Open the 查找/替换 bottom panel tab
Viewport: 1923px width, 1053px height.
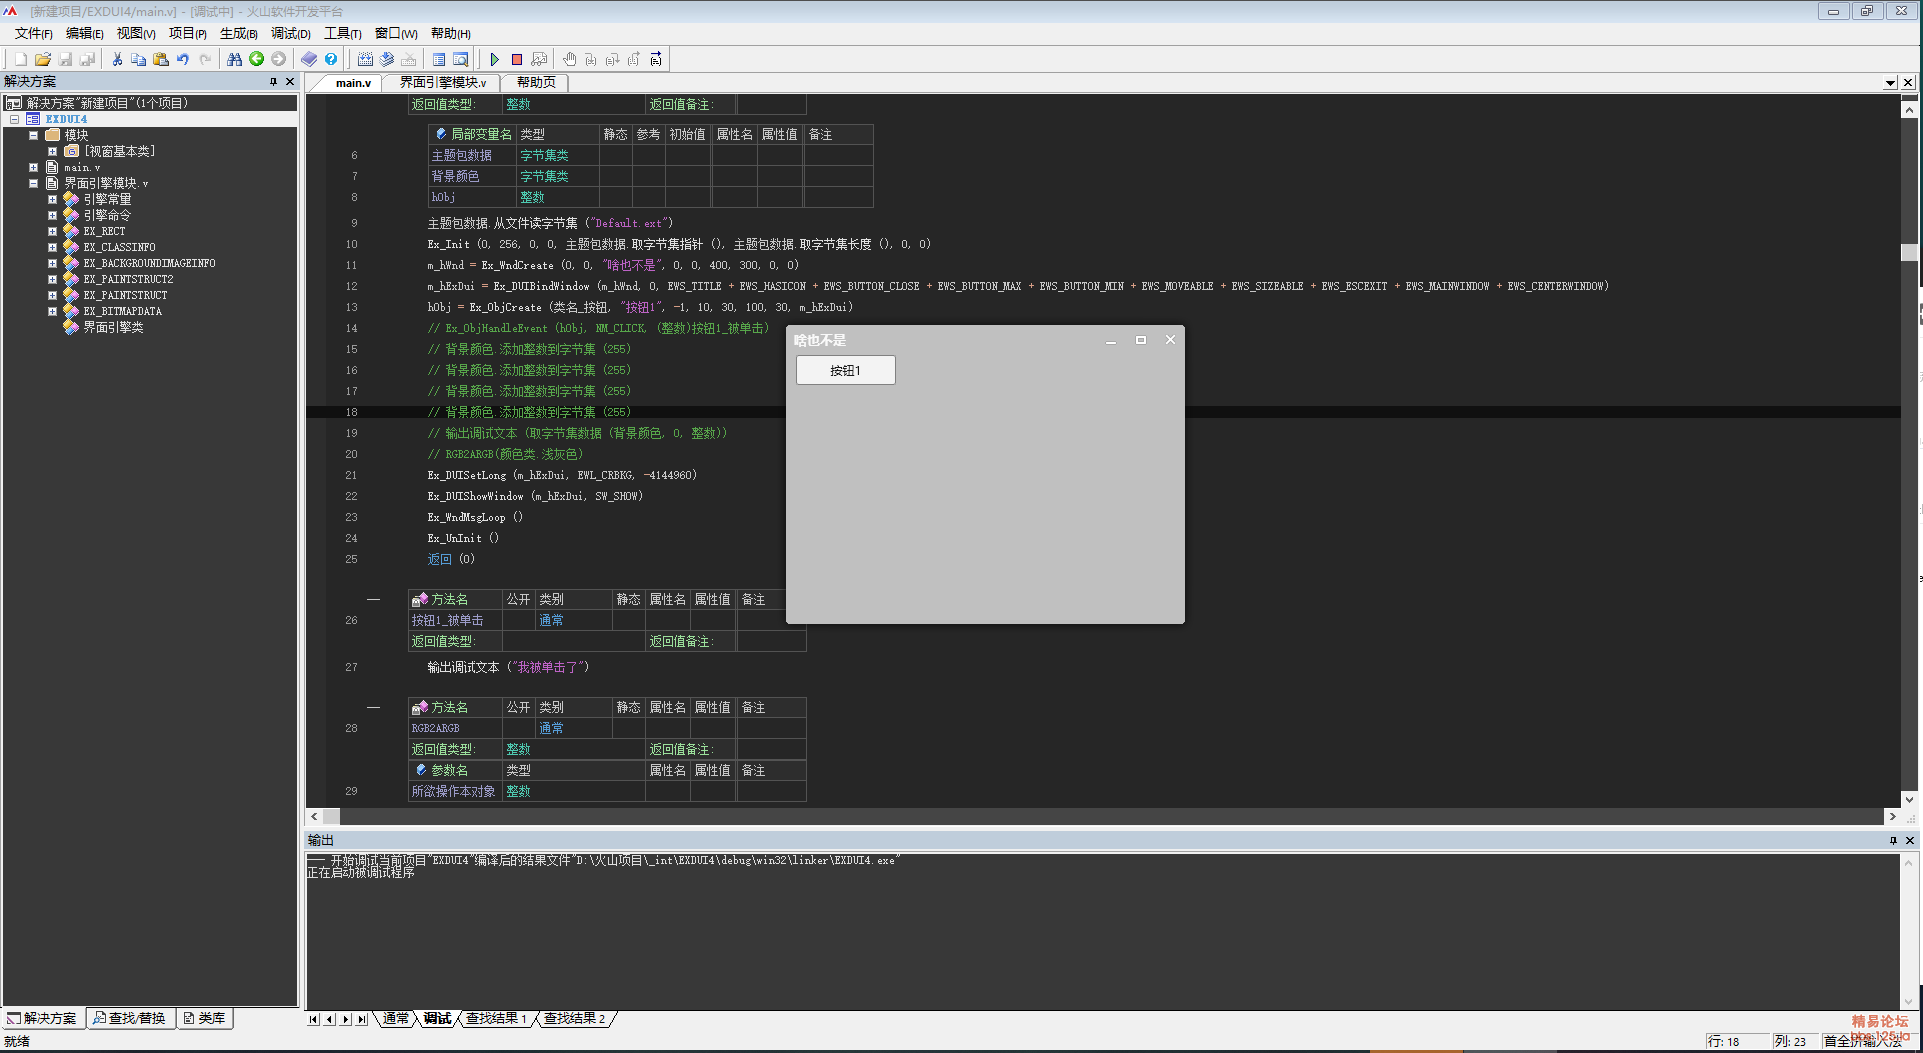tap(130, 1018)
